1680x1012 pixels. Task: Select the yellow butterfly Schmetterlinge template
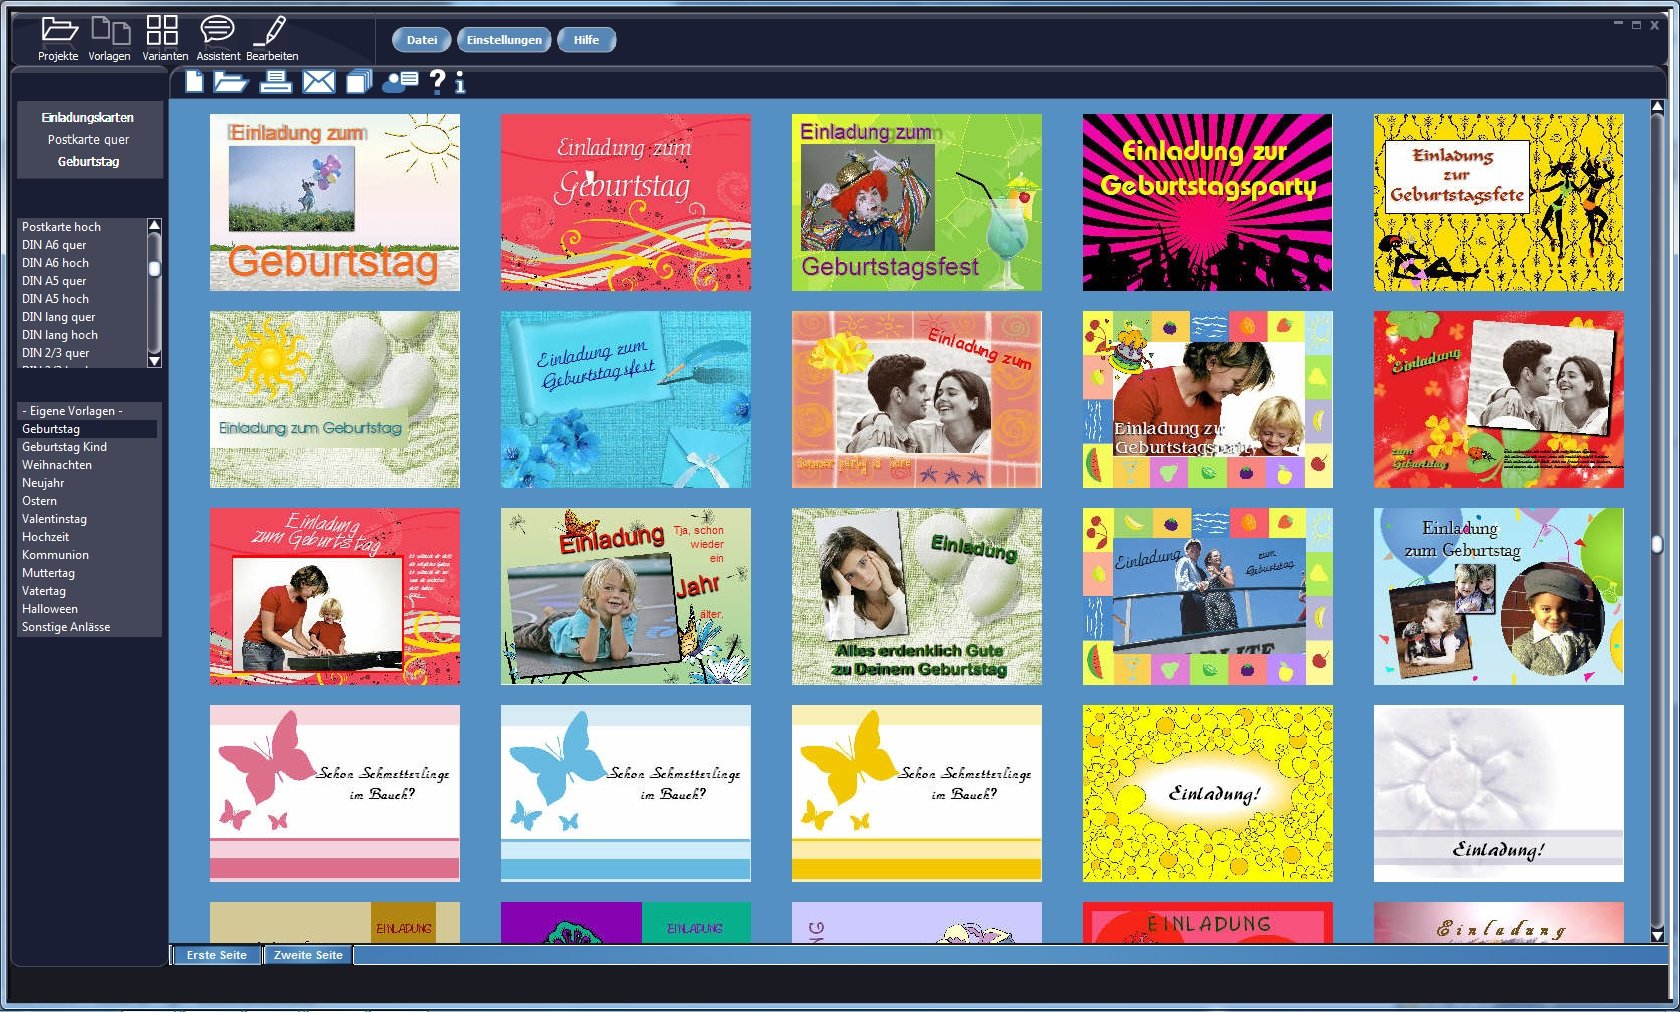(x=917, y=794)
